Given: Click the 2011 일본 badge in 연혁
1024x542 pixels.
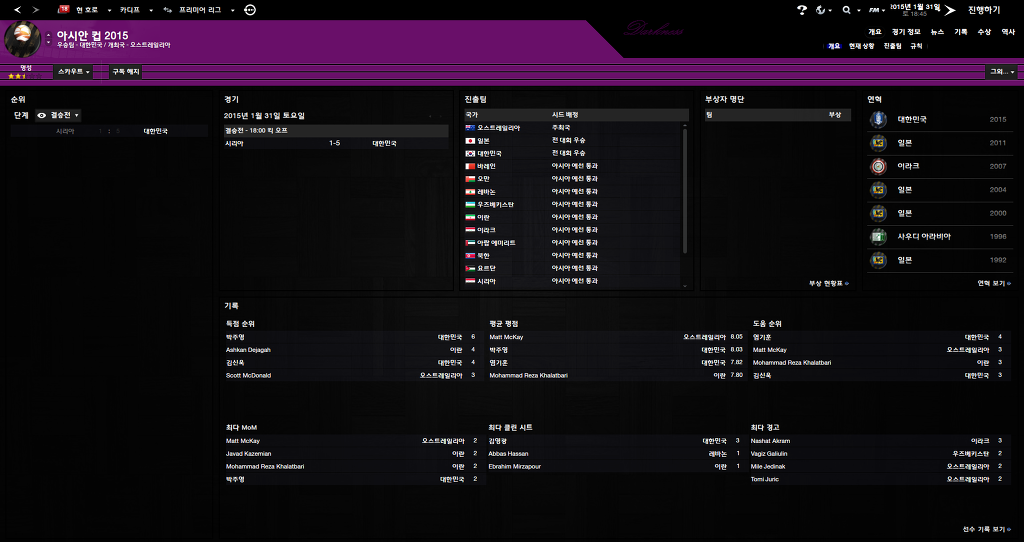Looking at the screenshot, I should [x=878, y=143].
